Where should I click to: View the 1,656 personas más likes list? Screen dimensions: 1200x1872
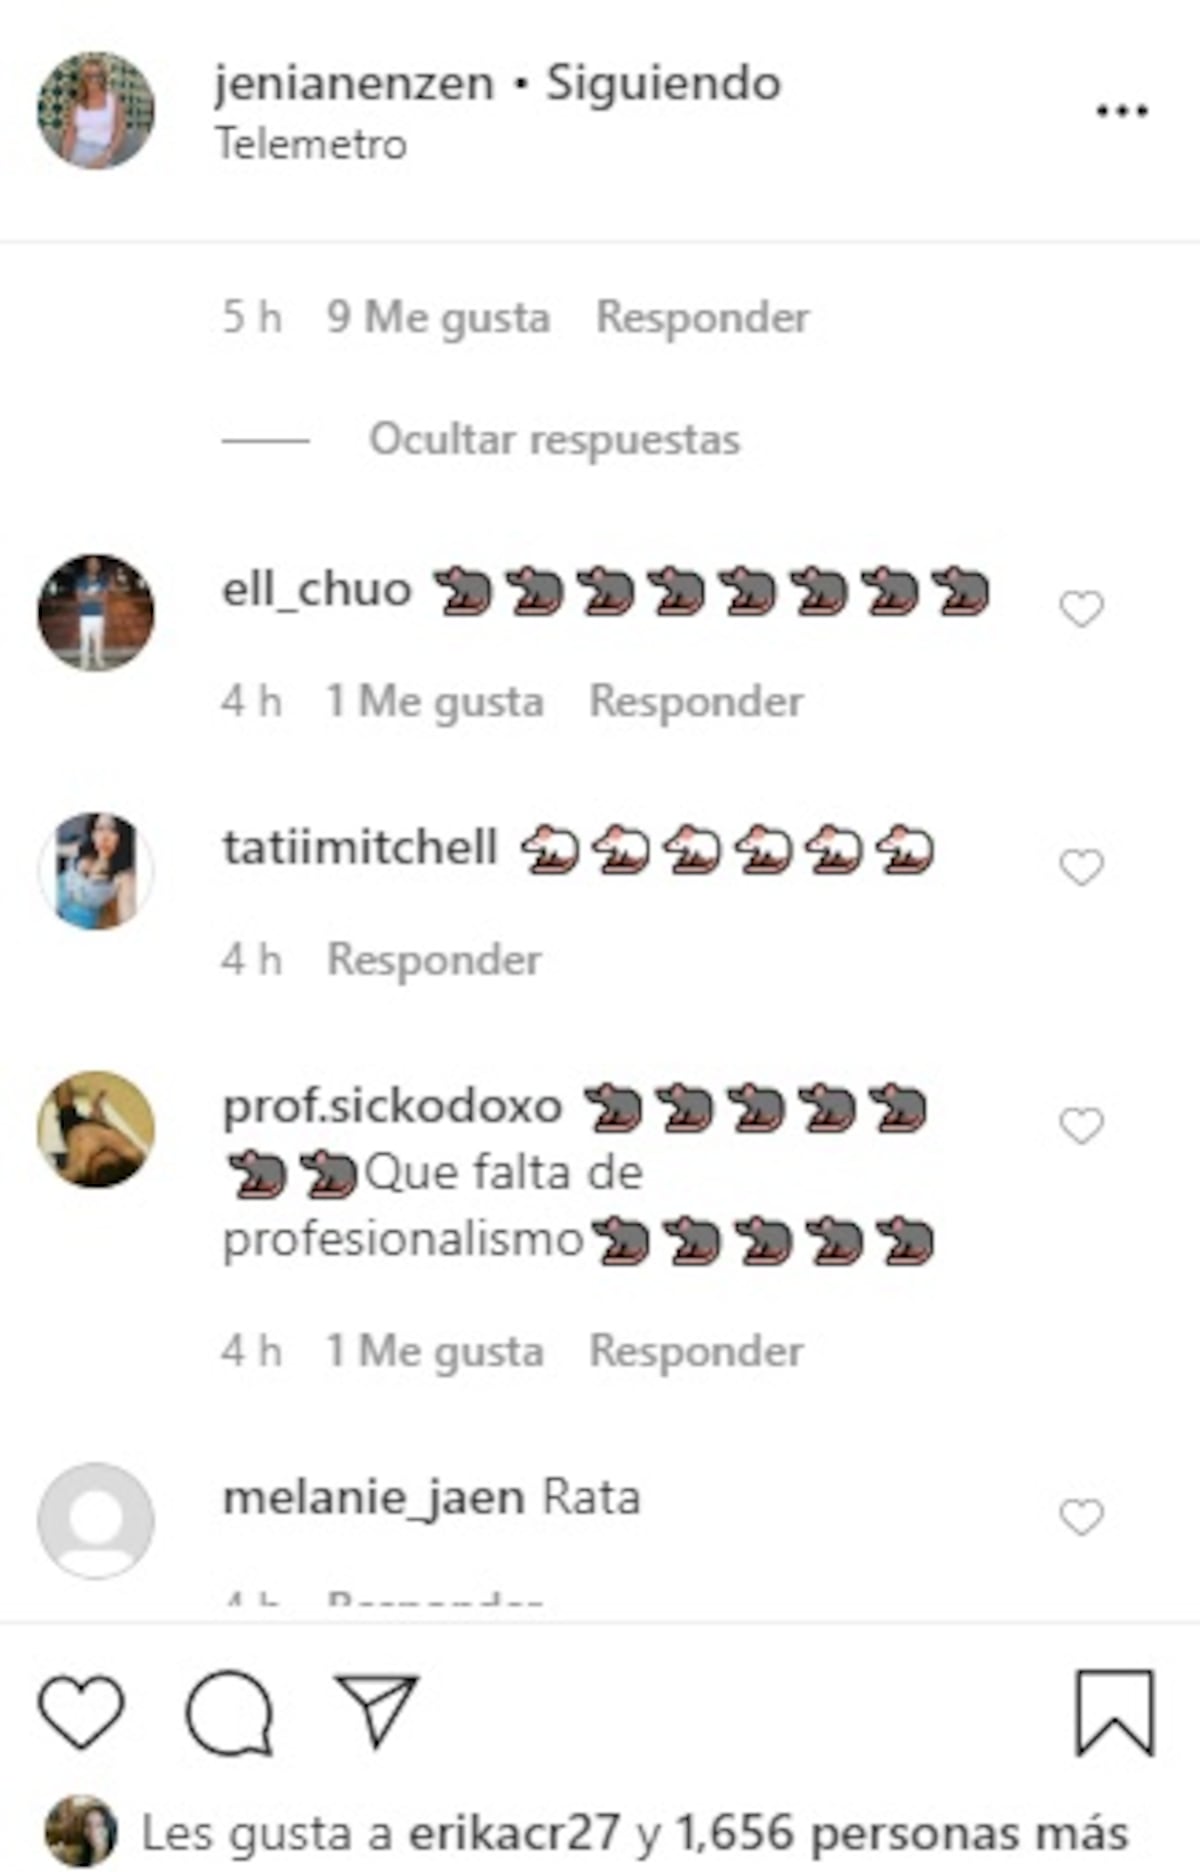(x=902, y=1834)
